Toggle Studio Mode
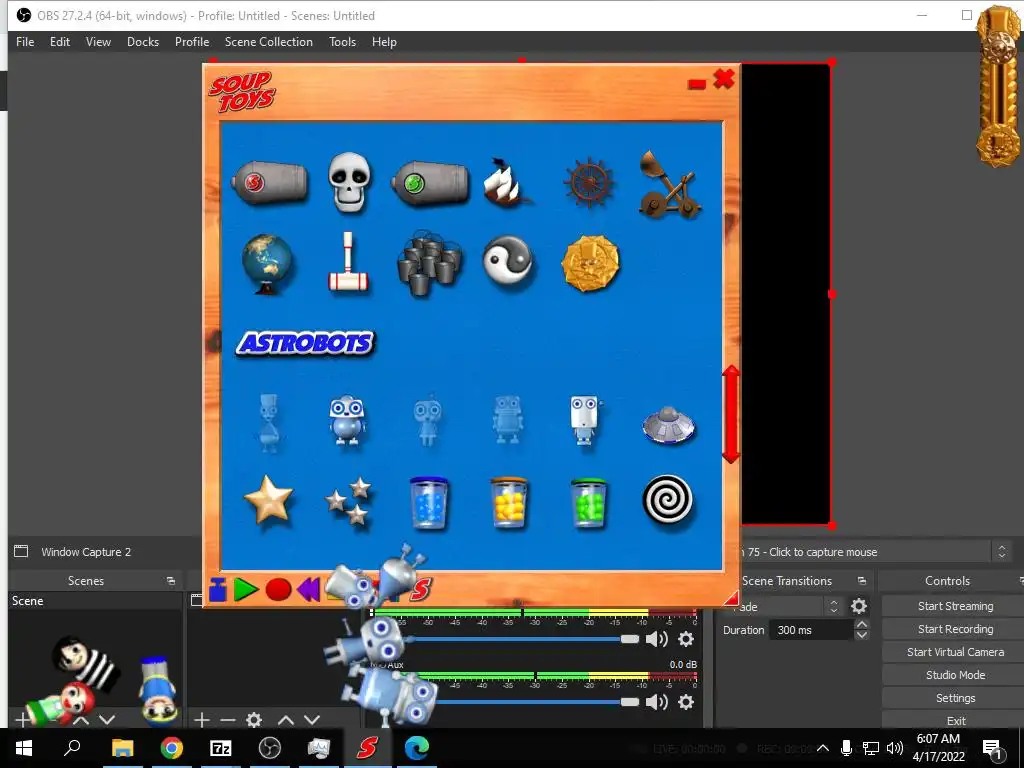1024x768 pixels. [x=955, y=675]
